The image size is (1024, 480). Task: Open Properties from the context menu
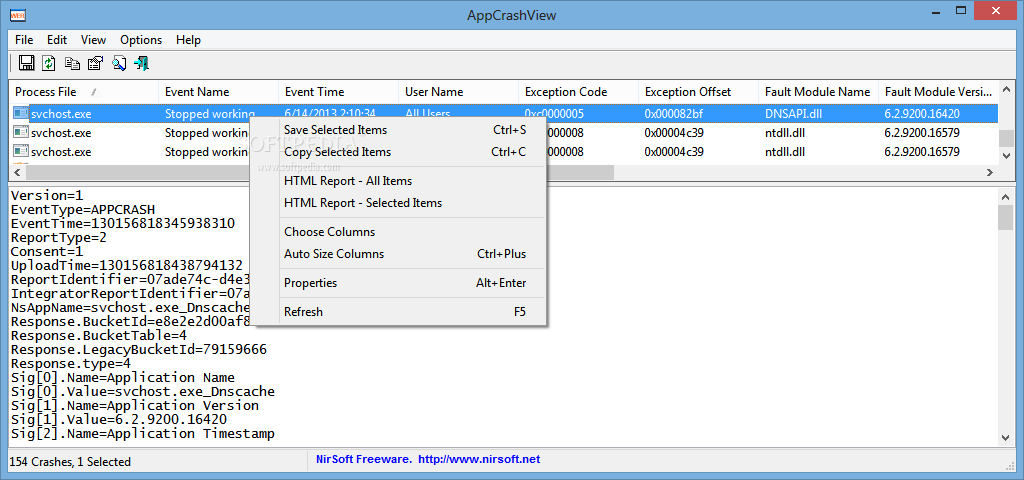[x=398, y=283]
